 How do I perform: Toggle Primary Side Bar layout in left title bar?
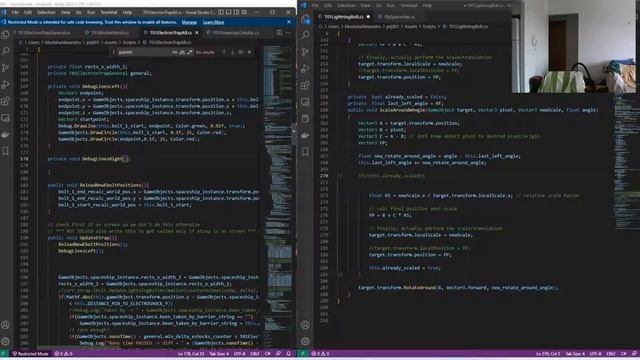(221, 12)
